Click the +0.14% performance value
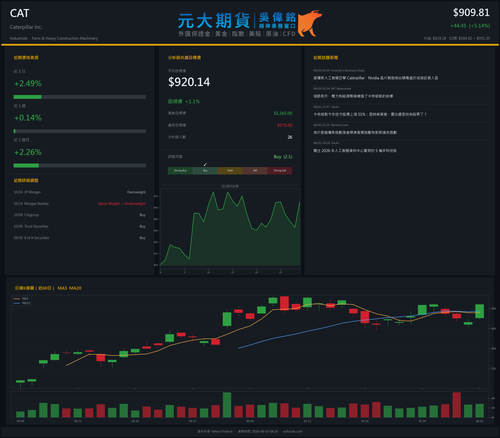500x438 pixels. coord(28,118)
